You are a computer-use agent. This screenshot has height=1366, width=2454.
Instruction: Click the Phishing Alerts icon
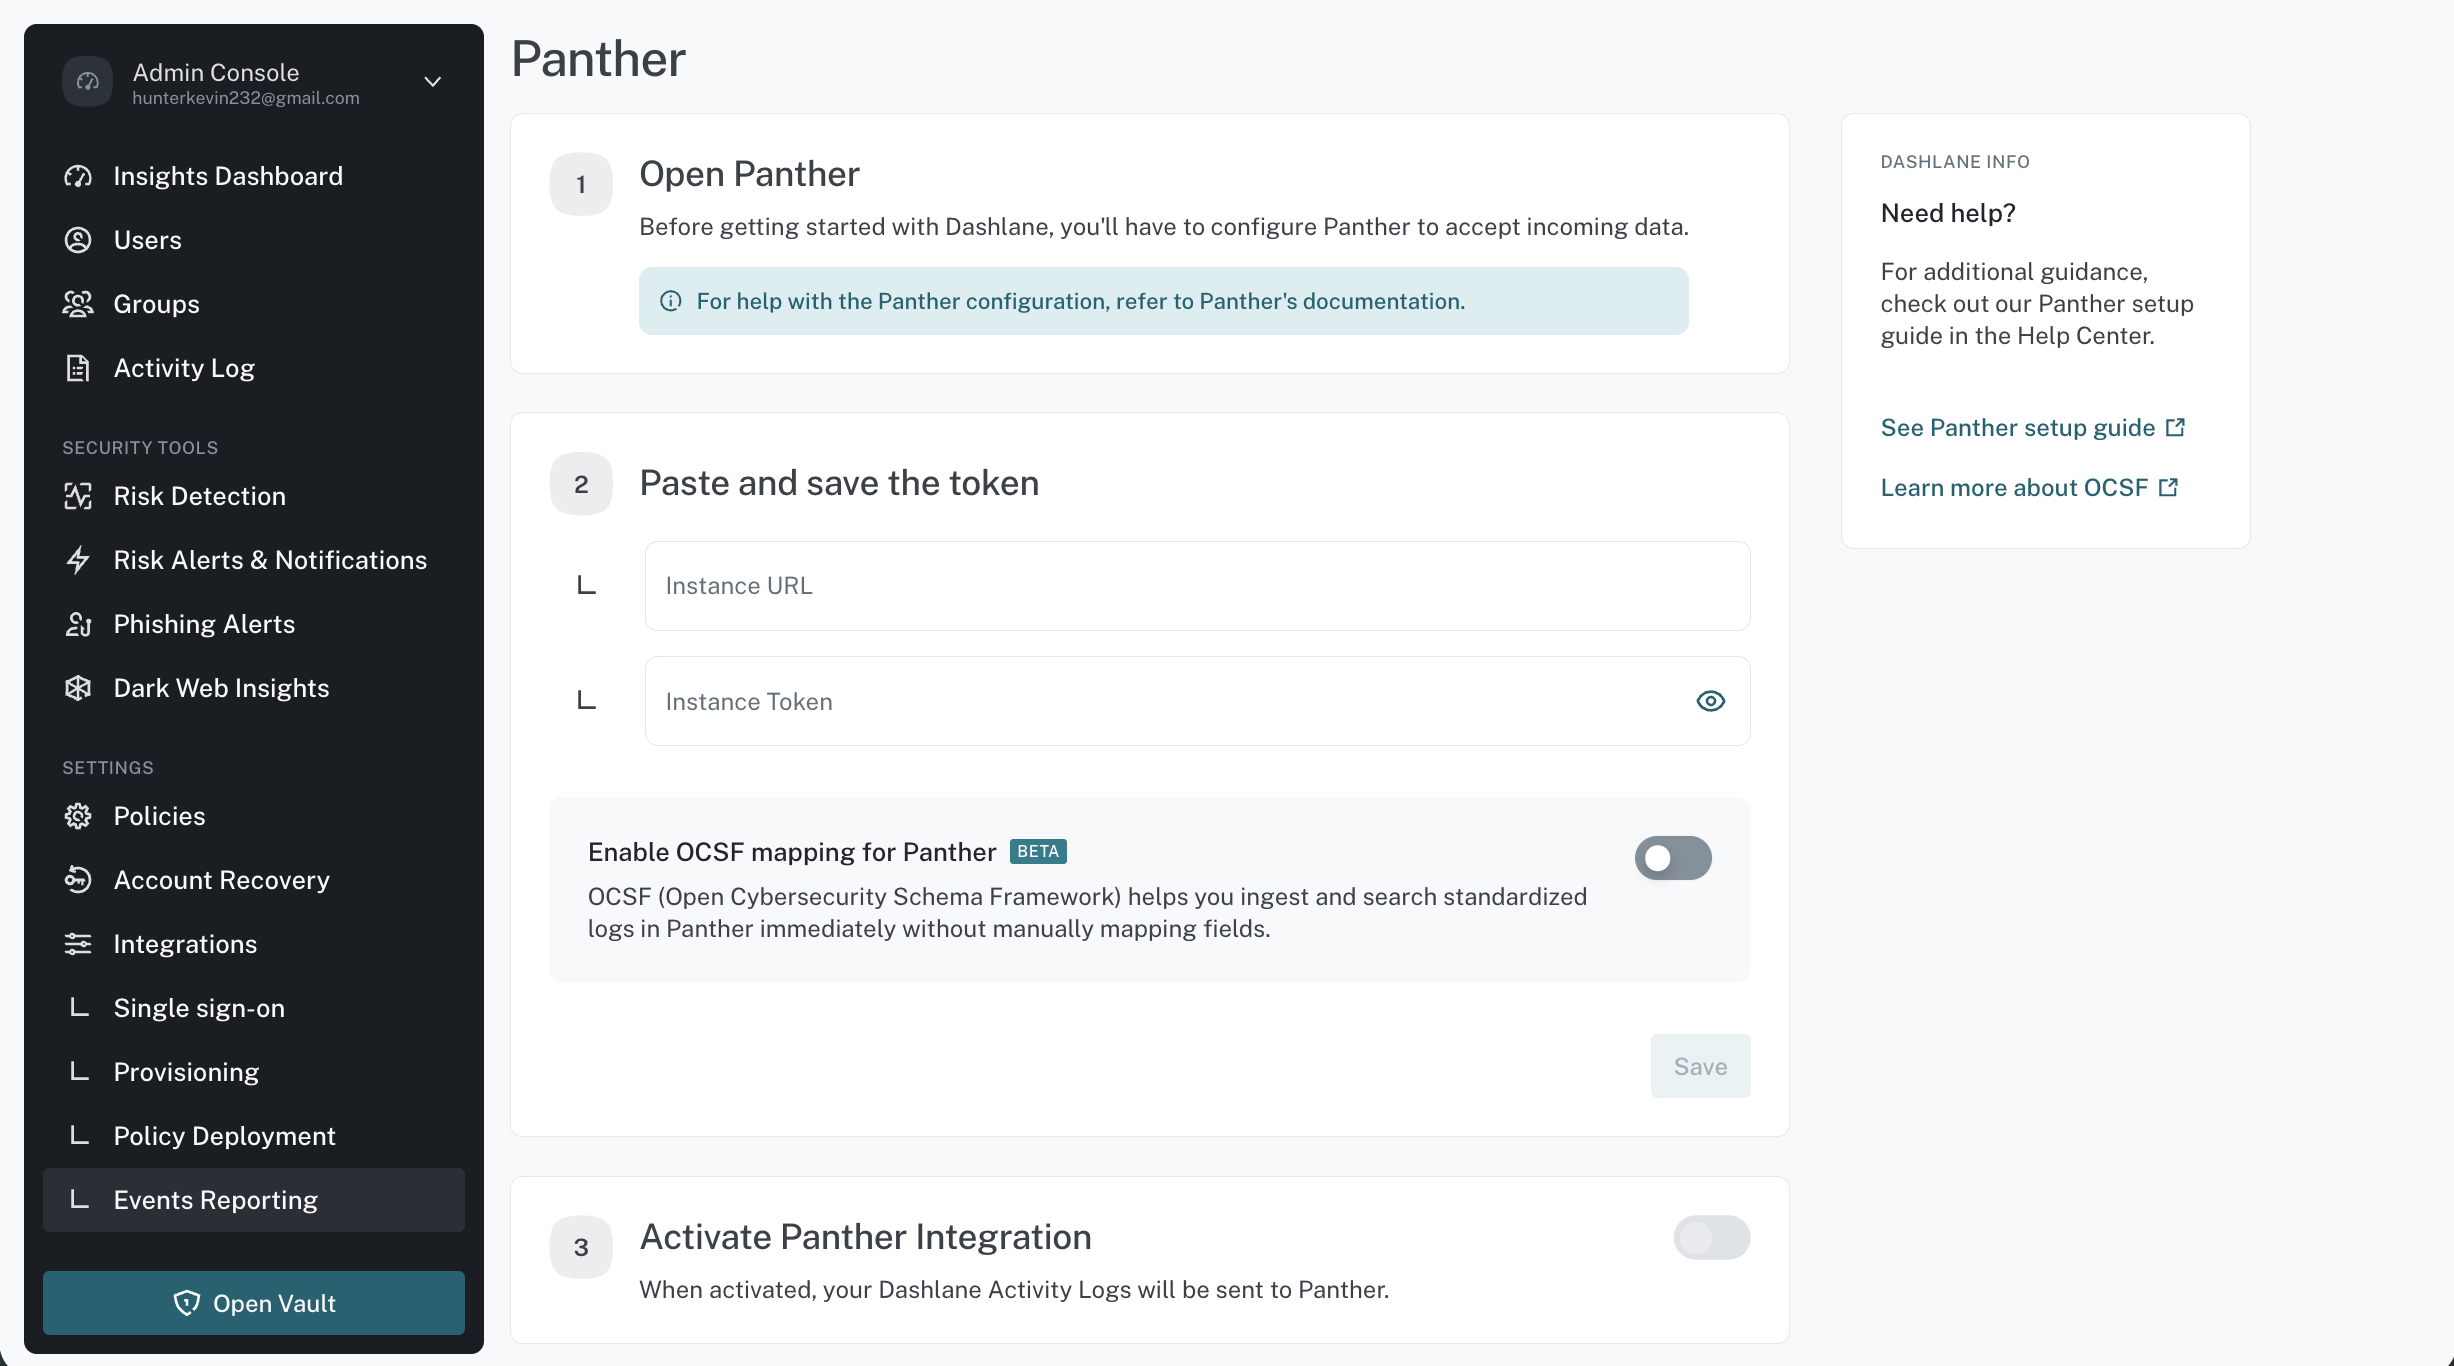78,624
